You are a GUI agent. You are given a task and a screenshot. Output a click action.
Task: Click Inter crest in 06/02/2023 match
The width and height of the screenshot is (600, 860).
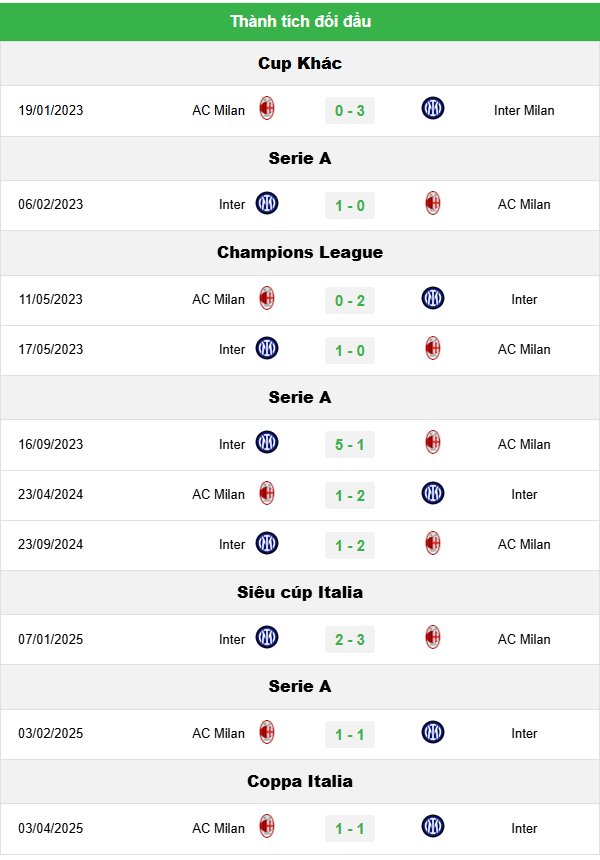[267, 204]
